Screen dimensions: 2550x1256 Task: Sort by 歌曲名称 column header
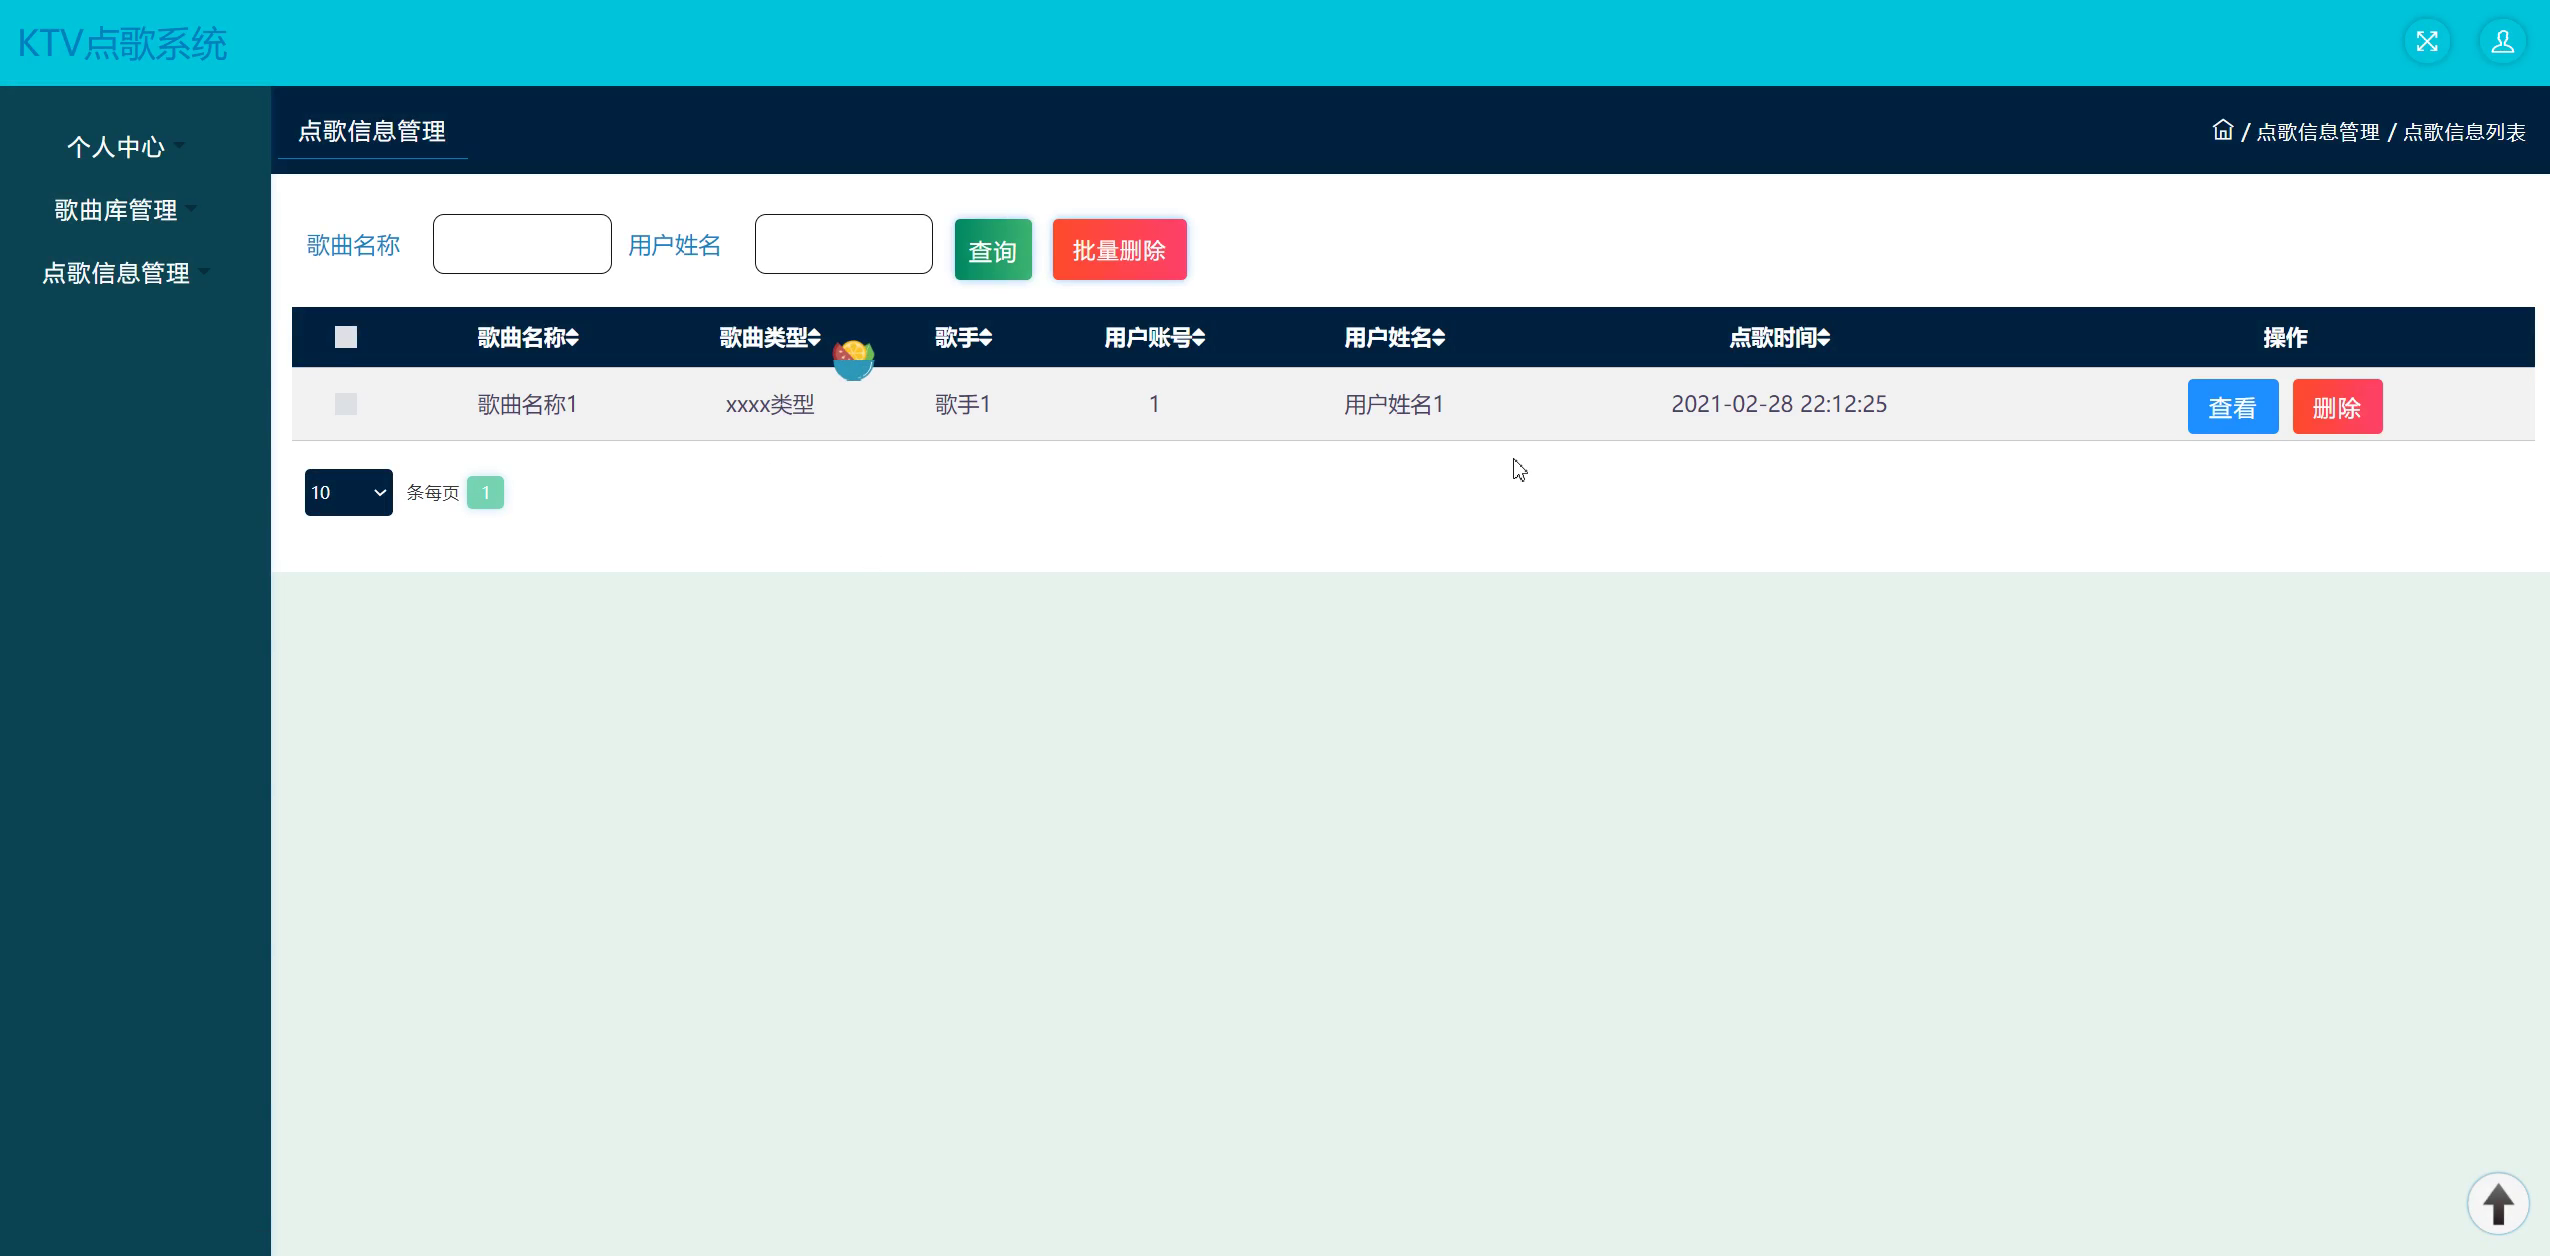tap(528, 338)
